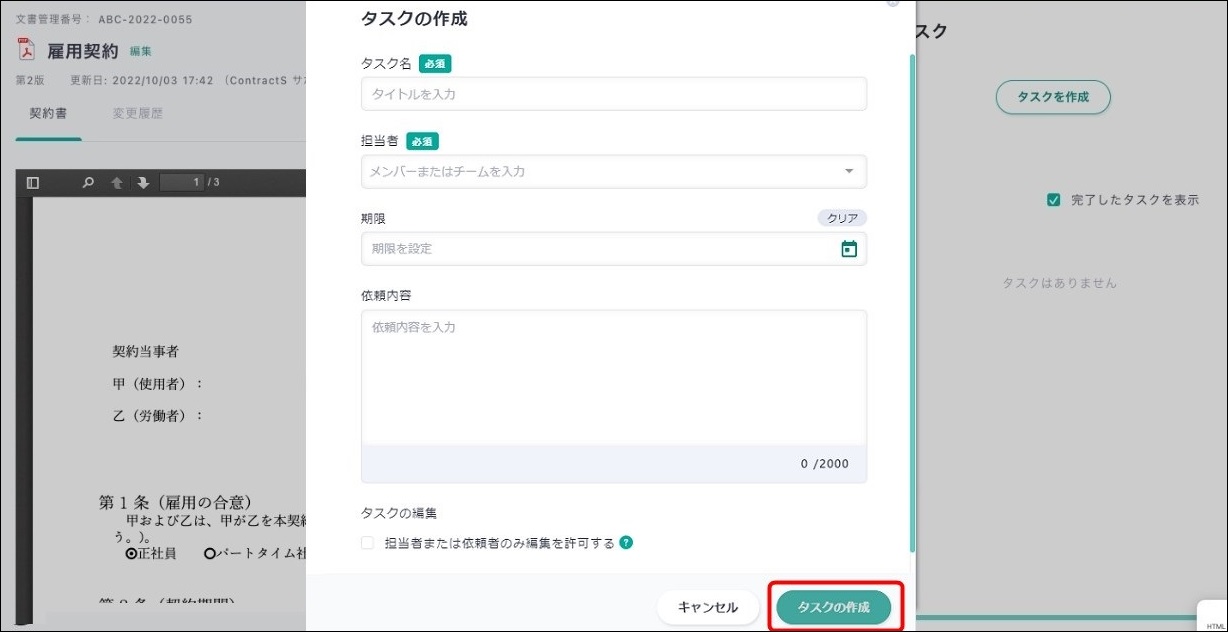
Task: Go to previous page with up arrow
Action: tap(117, 182)
